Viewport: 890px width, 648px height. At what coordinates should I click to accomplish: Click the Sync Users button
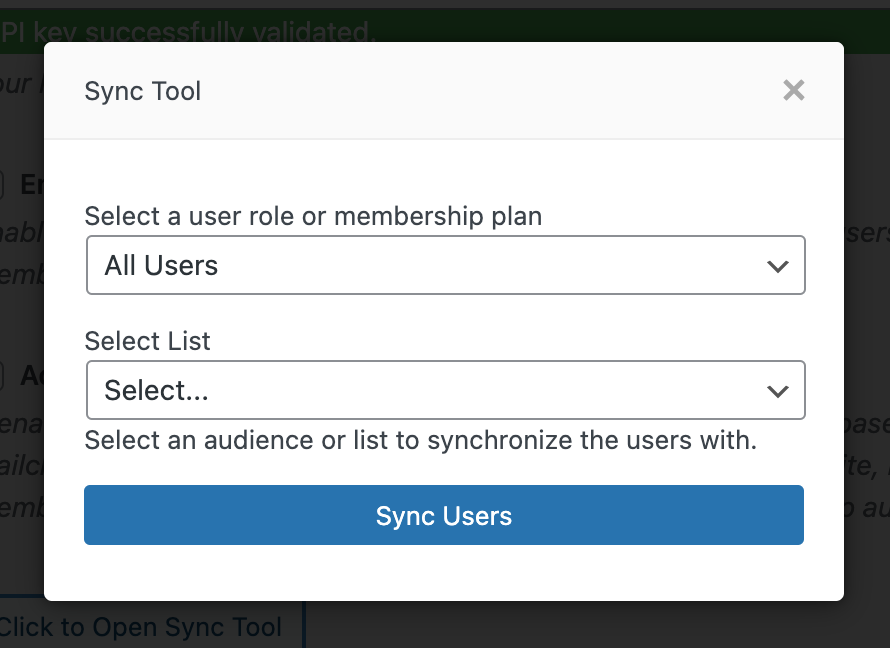444,515
